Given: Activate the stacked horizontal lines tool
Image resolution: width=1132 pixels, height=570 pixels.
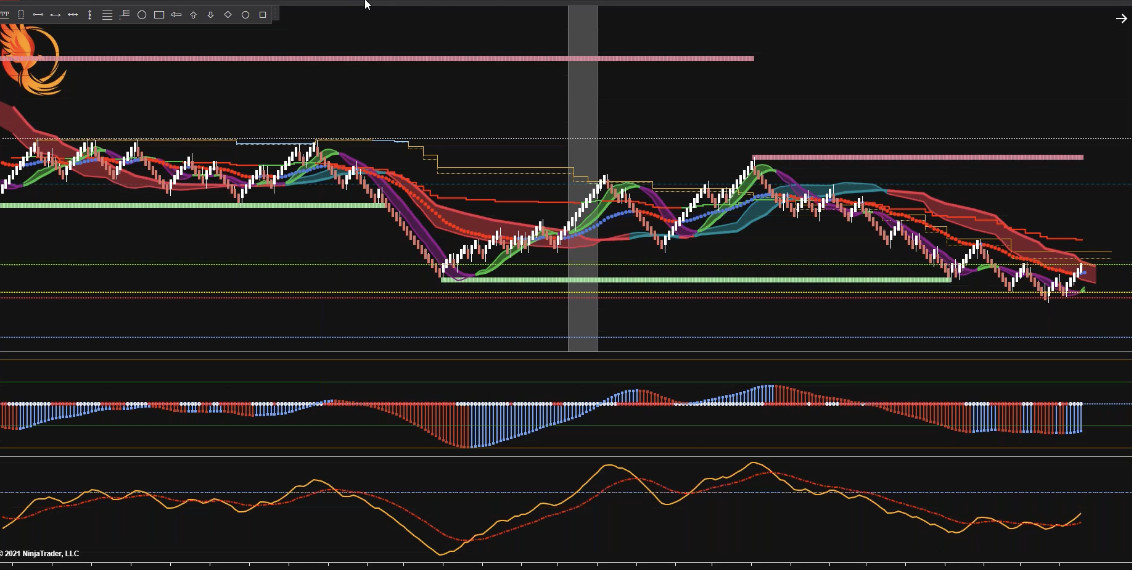Looking at the screenshot, I should tap(107, 15).
